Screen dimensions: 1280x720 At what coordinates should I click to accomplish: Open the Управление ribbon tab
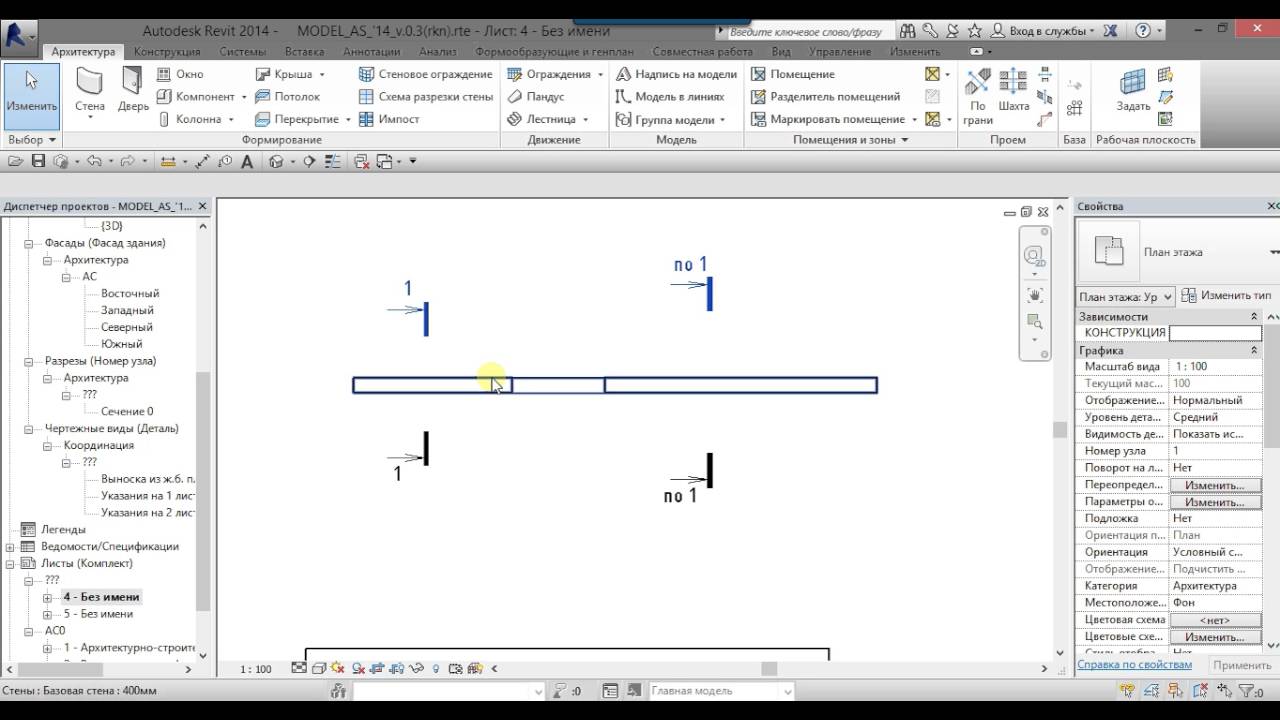click(839, 51)
